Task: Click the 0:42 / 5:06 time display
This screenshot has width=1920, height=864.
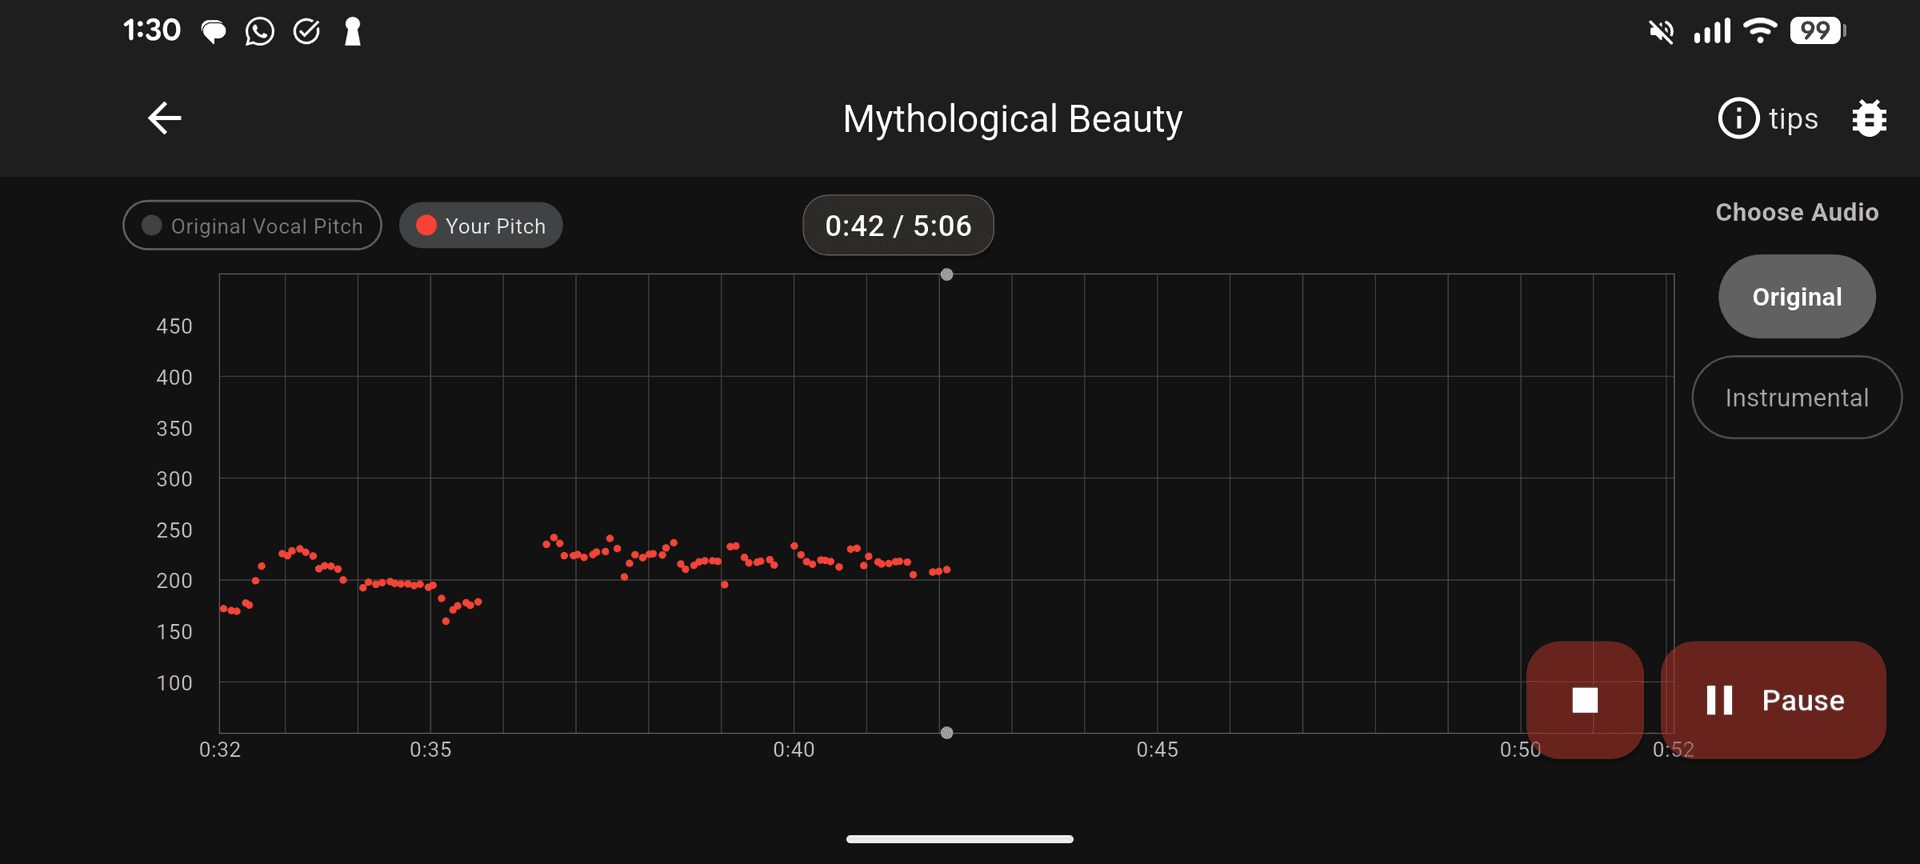Action: coord(898,226)
